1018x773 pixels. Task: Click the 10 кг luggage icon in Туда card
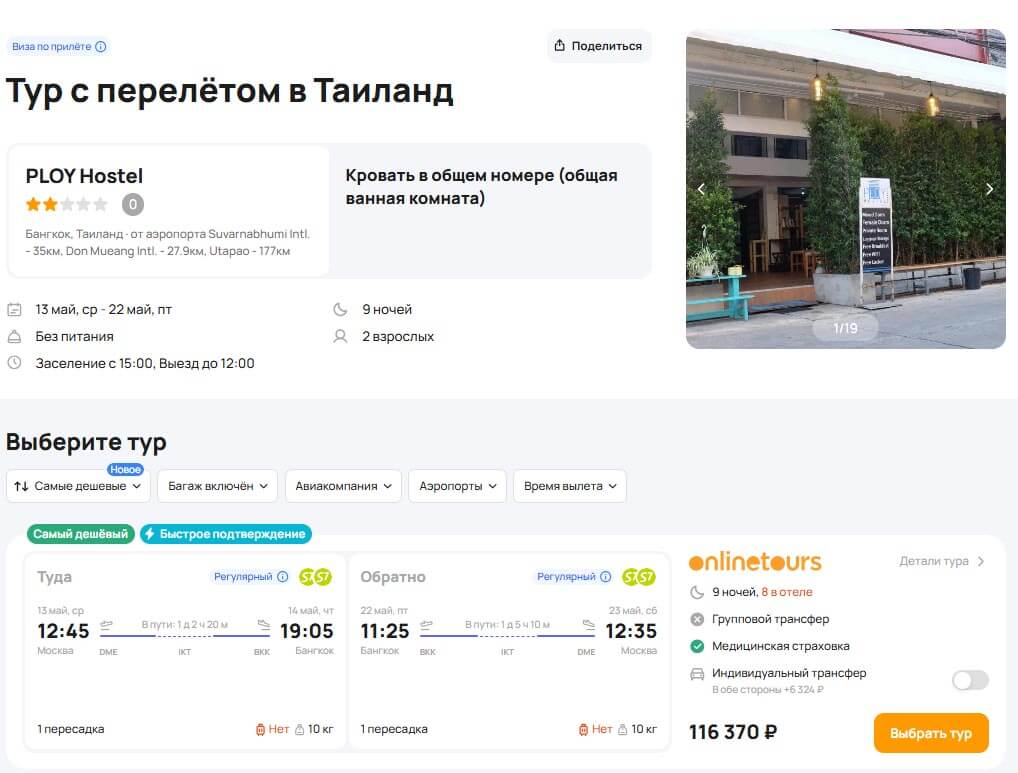[x=299, y=730]
